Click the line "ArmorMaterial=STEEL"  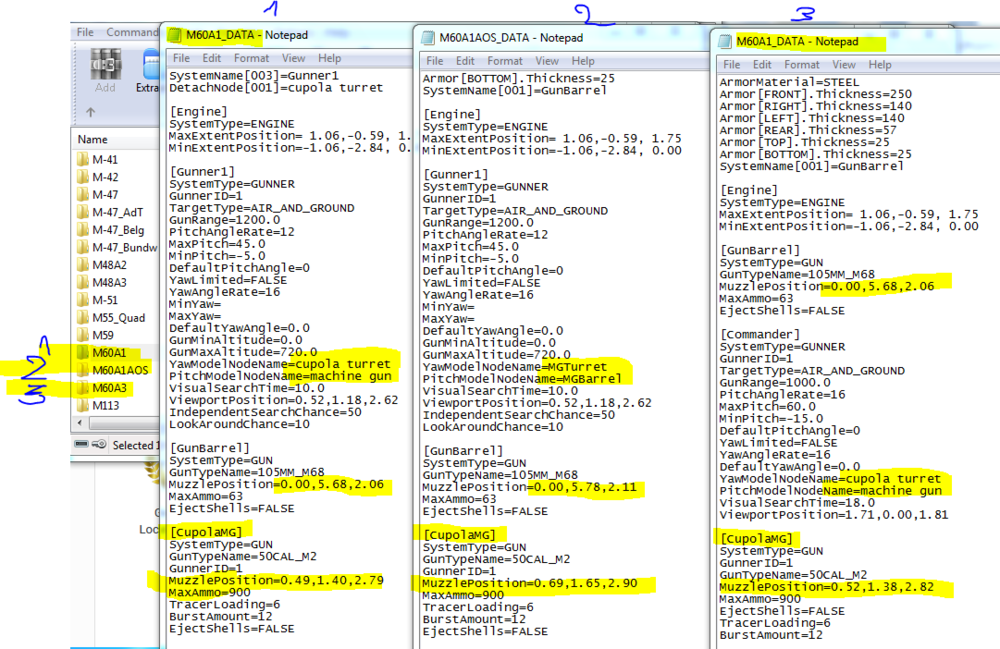(x=790, y=82)
